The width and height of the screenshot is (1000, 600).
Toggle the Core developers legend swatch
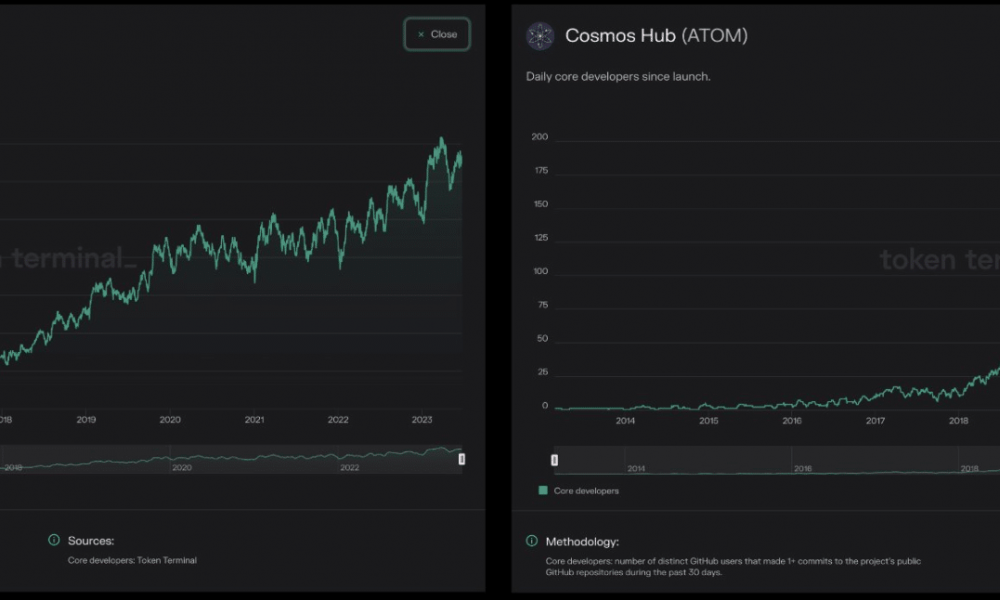(x=543, y=490)
